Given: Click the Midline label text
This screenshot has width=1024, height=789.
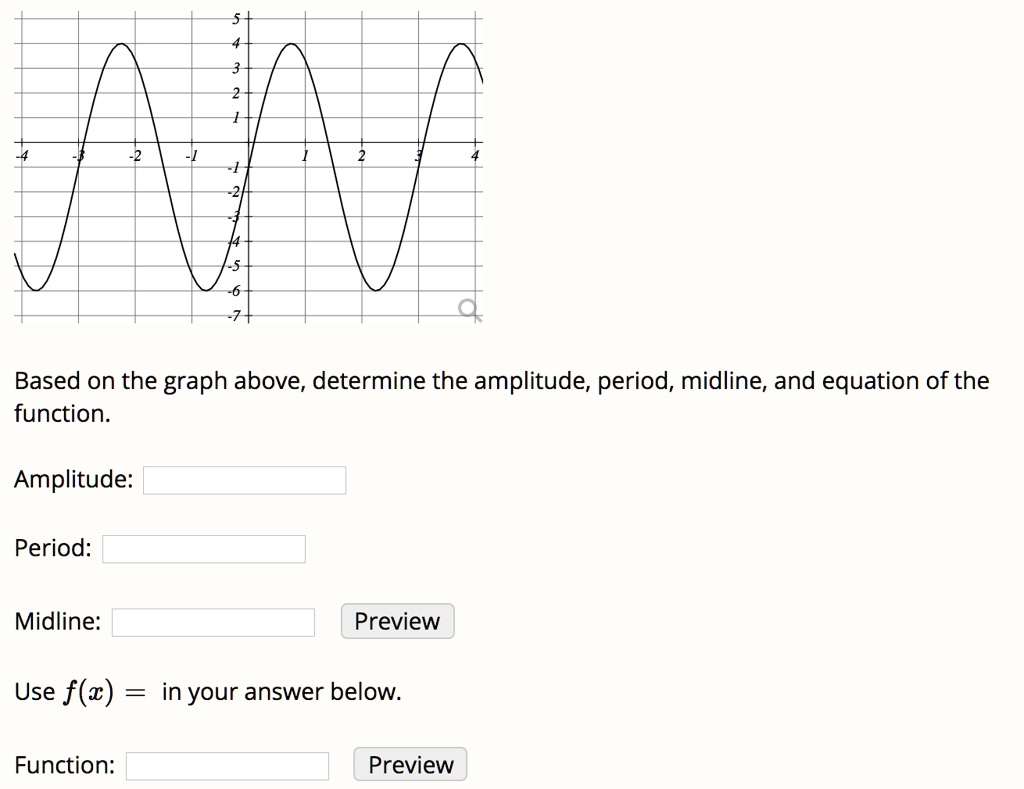Looking at the screenshot, I should tap(57, 620).
